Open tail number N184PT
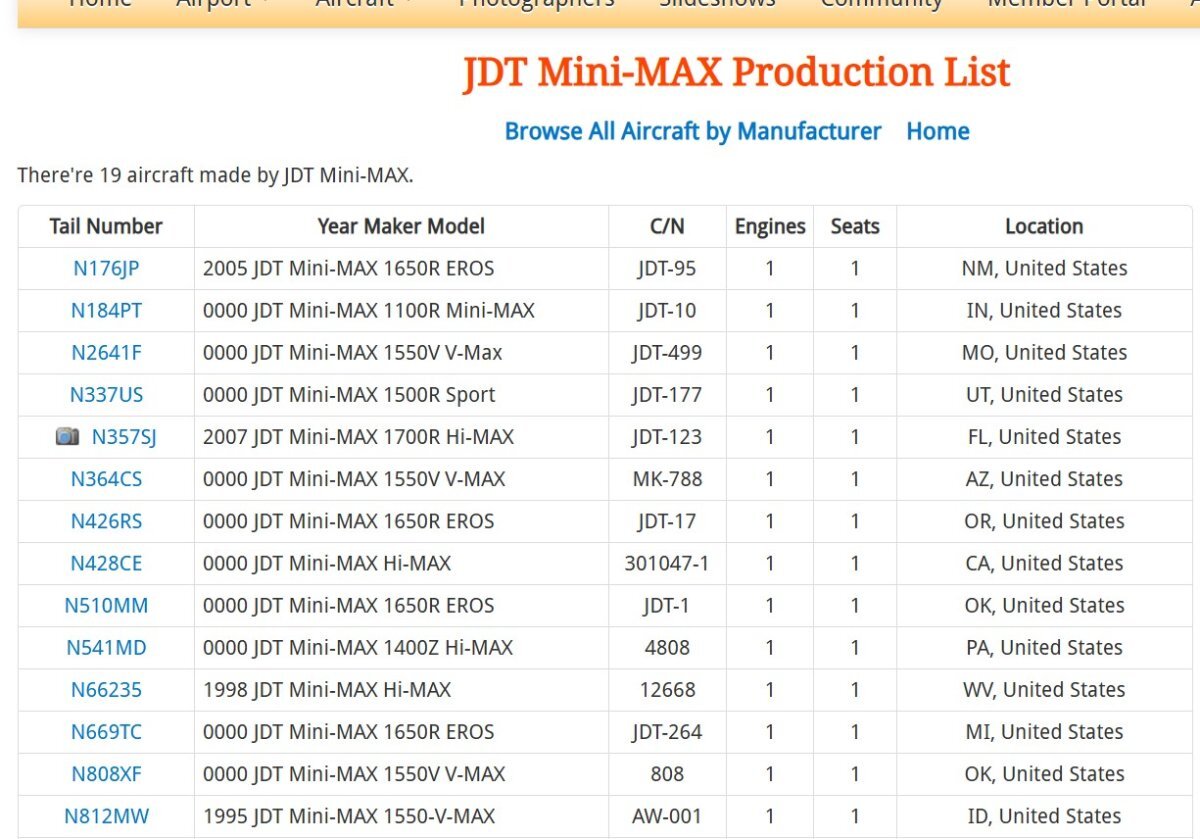This screenshot has height=839, width=1200. coord(106,310)
